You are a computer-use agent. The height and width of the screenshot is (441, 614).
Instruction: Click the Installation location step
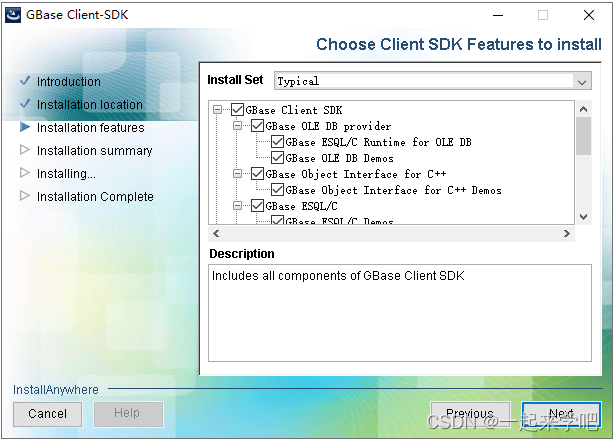(90, 105)
